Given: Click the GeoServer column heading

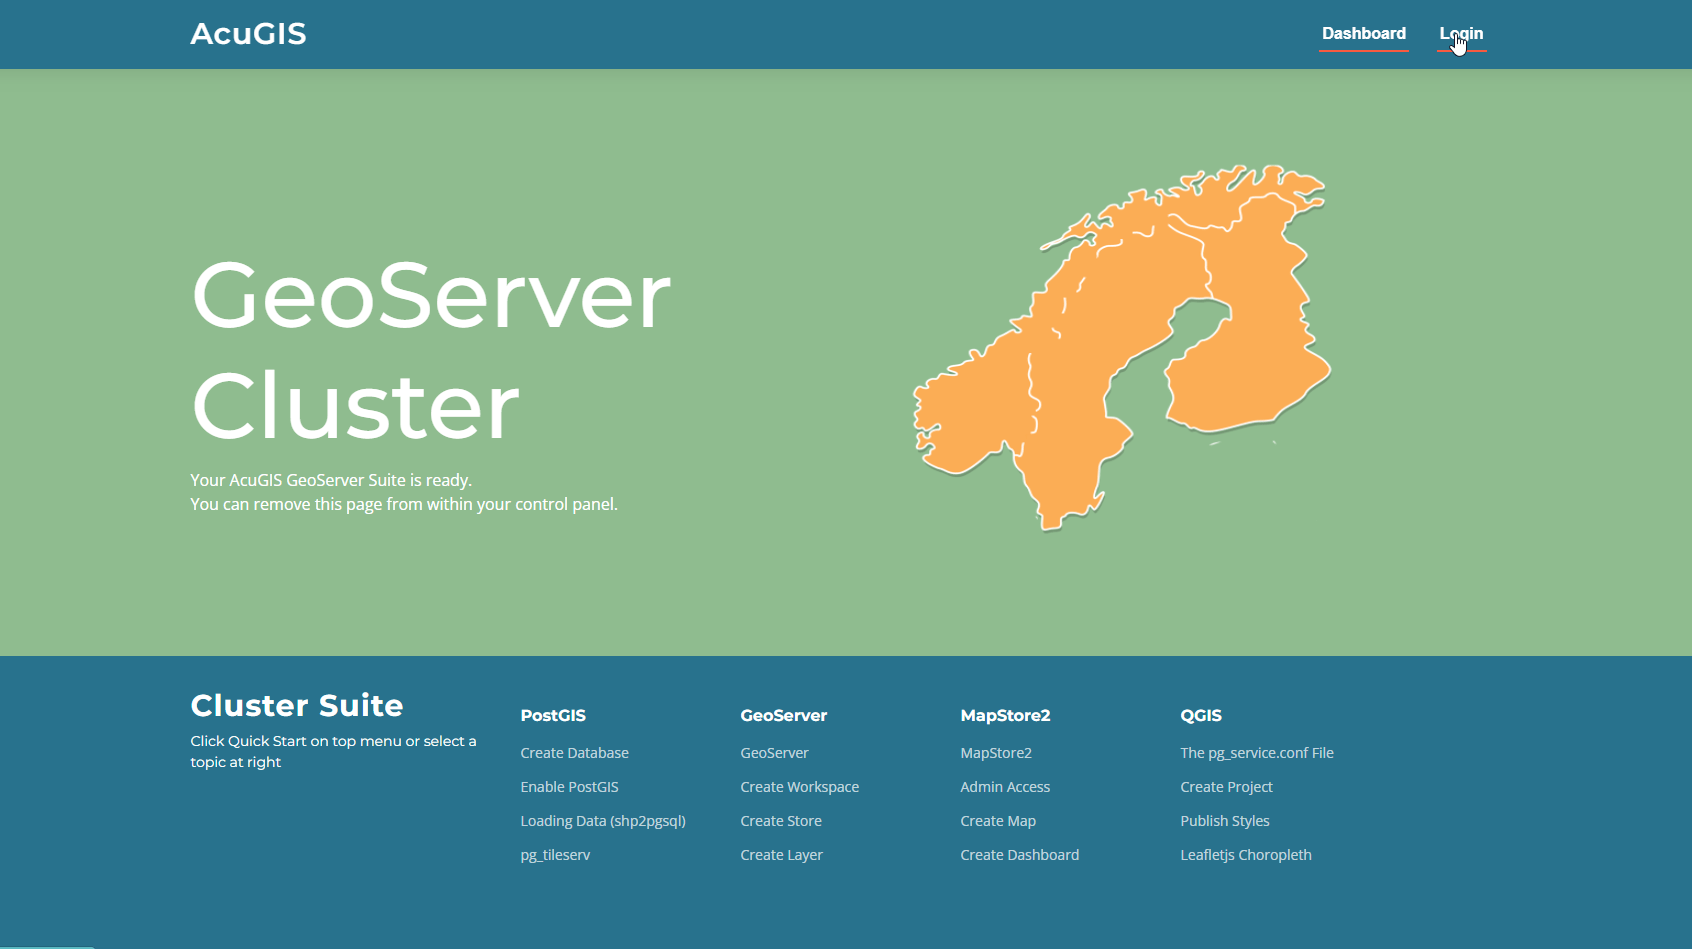Looking at the screenshot, I should pyautogui.click(x=783, y=715).
